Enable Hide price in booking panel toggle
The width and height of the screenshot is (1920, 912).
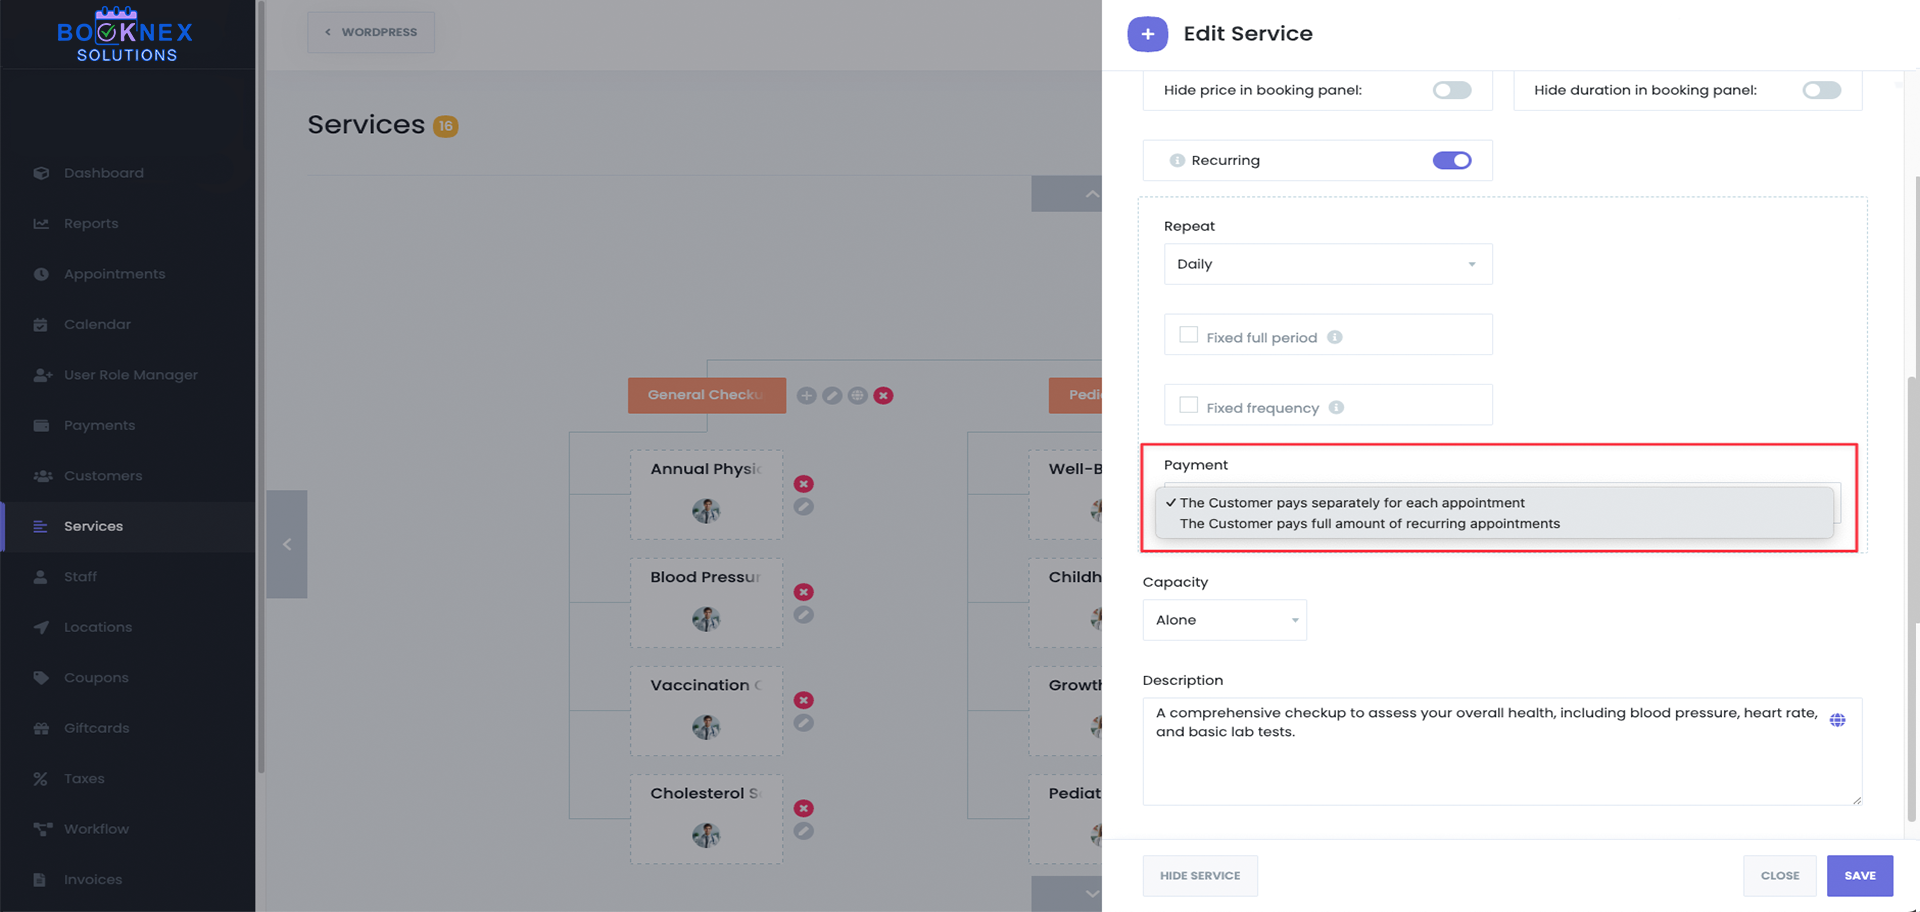coord(1451,90)
